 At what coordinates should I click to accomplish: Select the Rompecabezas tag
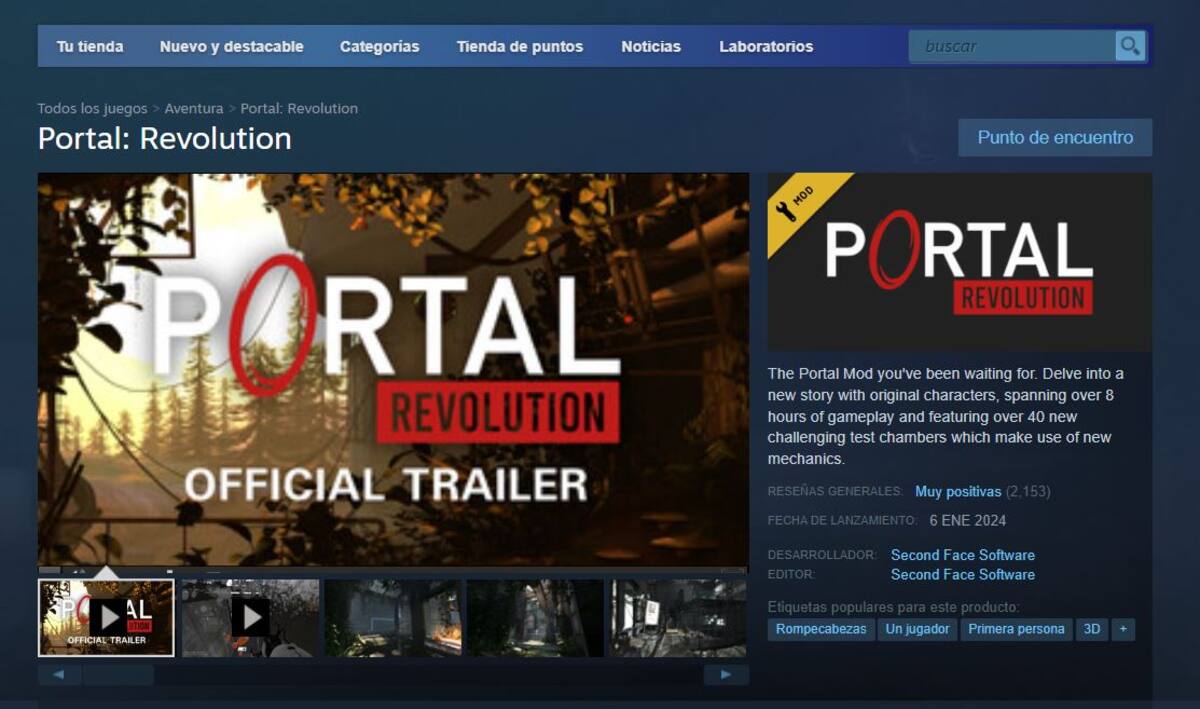(x=821, y=629)
